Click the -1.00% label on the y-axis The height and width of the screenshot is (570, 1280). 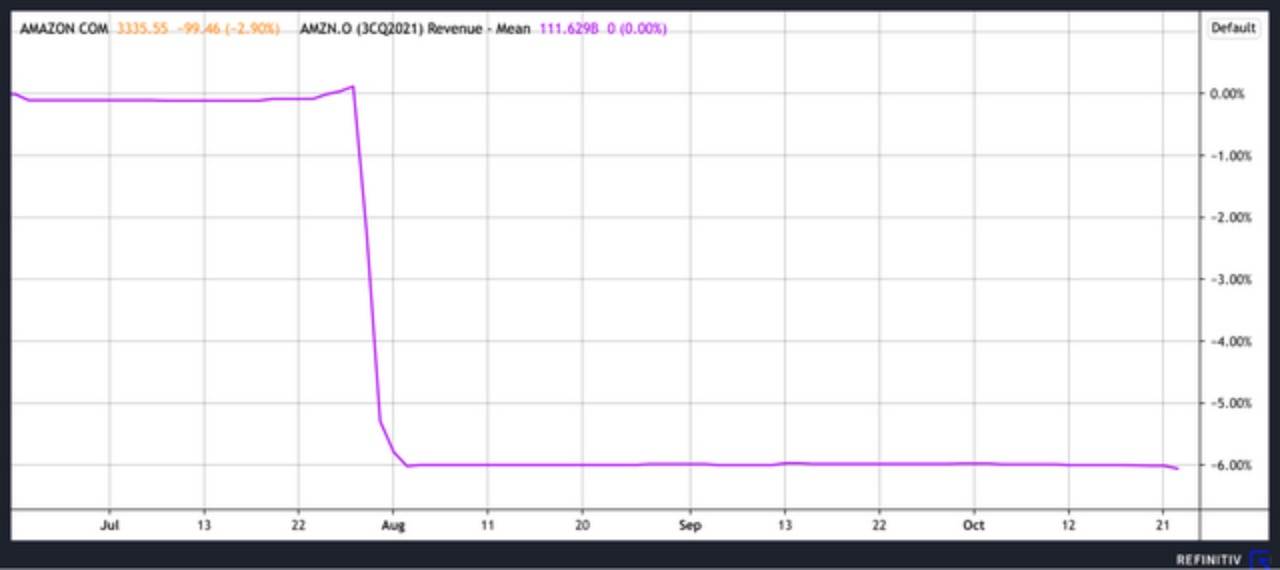[1225, 156]
